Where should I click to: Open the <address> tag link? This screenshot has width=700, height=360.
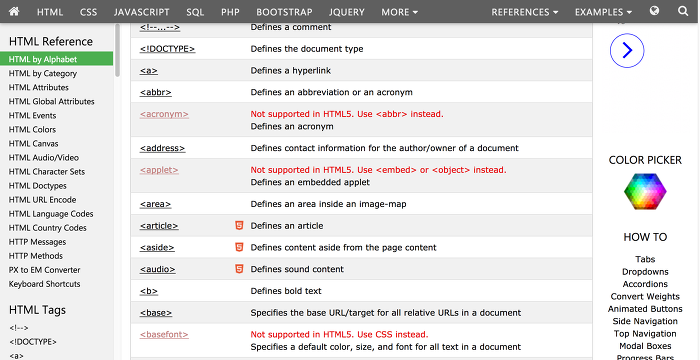162,148
